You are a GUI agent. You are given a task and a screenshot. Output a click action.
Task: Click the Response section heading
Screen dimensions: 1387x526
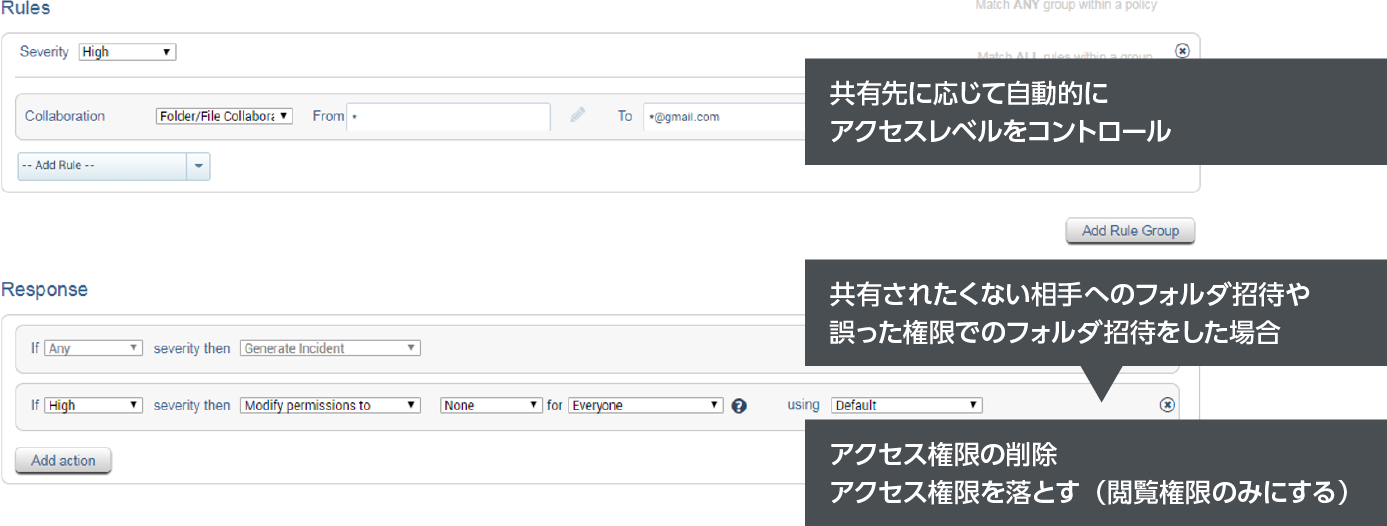(44, 289)
